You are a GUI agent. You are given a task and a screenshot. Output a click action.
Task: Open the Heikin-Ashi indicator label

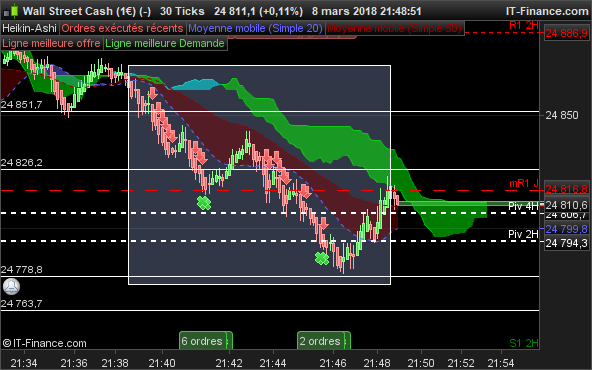coord(29,28)
